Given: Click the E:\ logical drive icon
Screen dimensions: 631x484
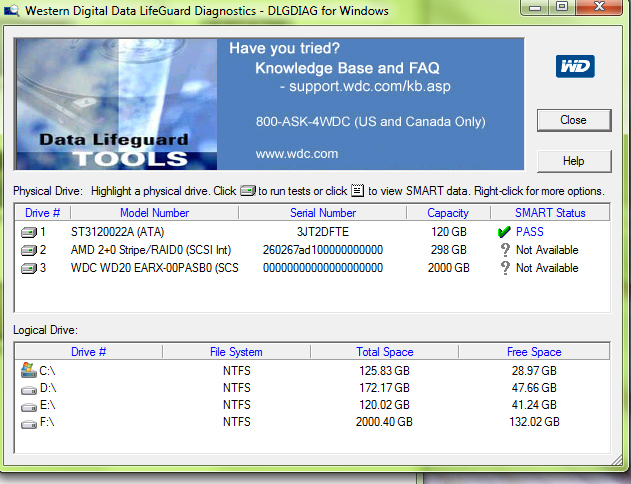Looking at the screenshot, I should pos(28,405).
